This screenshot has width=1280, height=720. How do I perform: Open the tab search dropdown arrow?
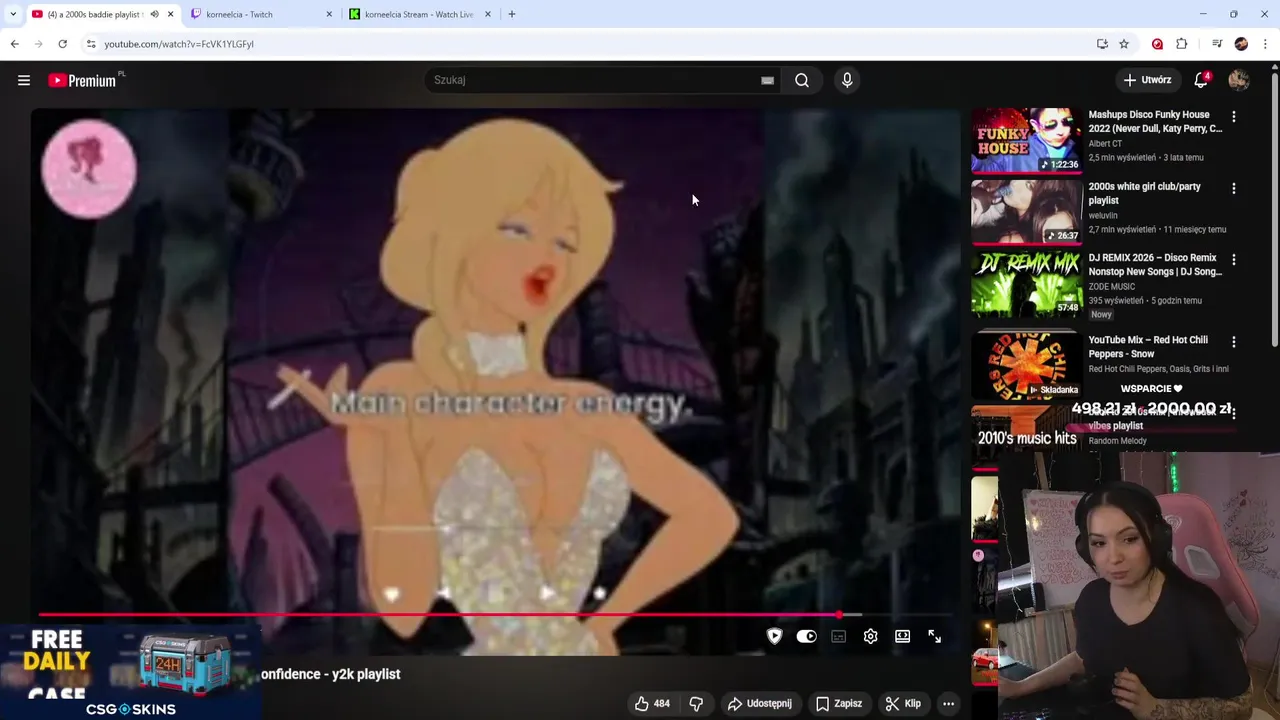(12, 14)
